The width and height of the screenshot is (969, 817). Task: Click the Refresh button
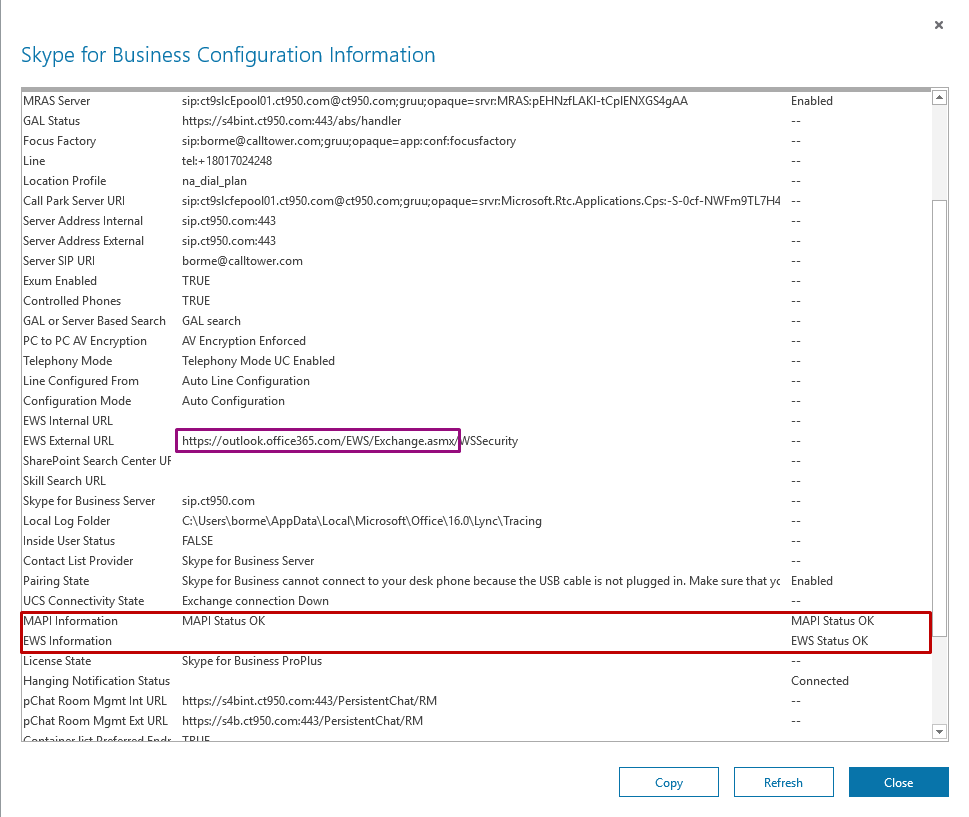click(x=784, y=782)
